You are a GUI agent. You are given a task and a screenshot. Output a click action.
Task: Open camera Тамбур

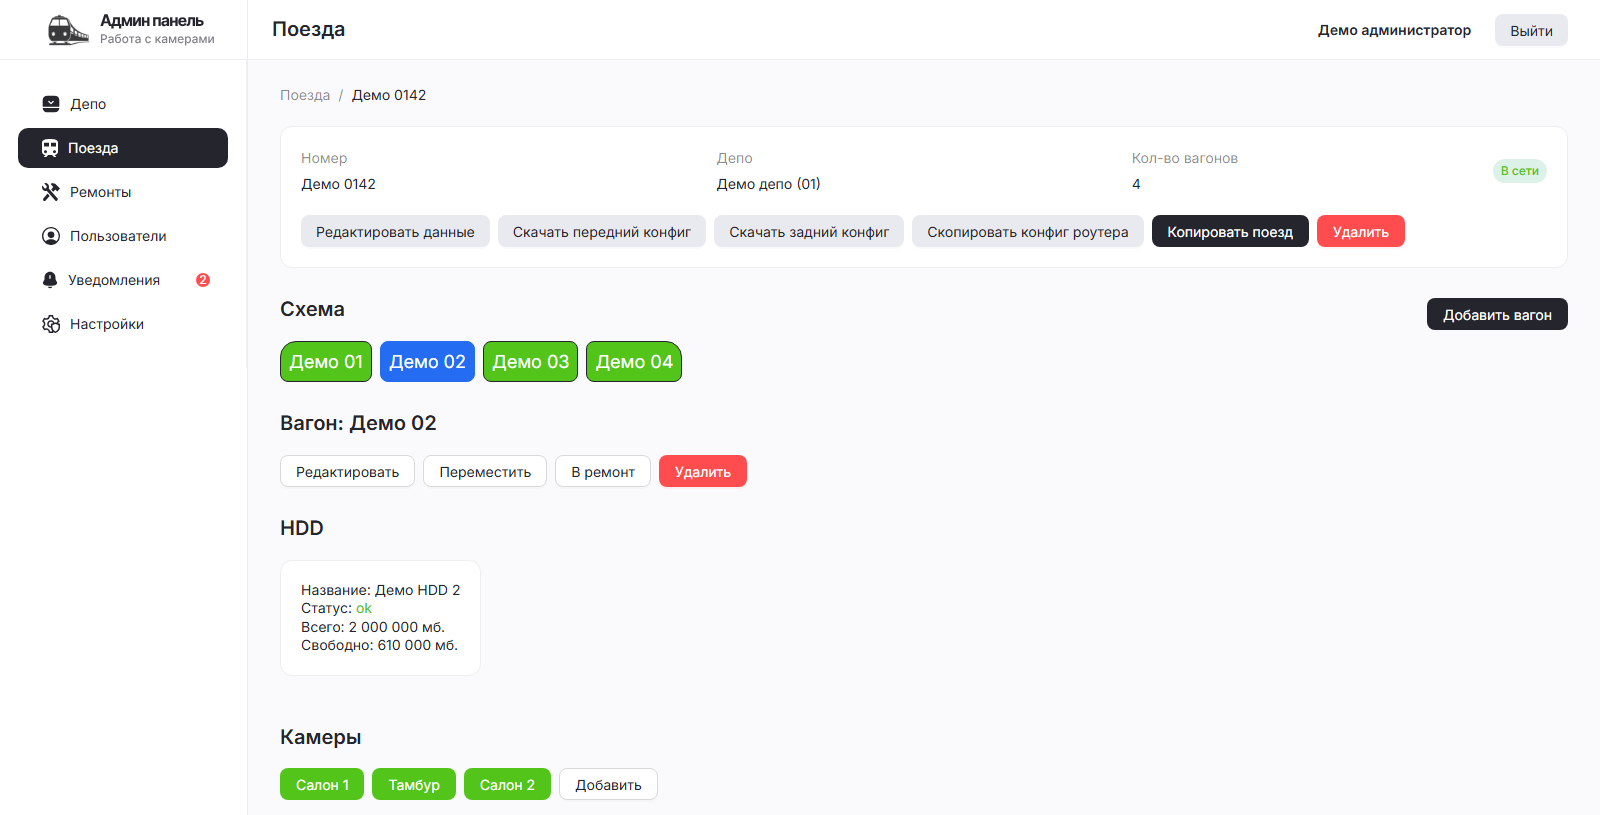pyautogui.click(x=414, y=784)
